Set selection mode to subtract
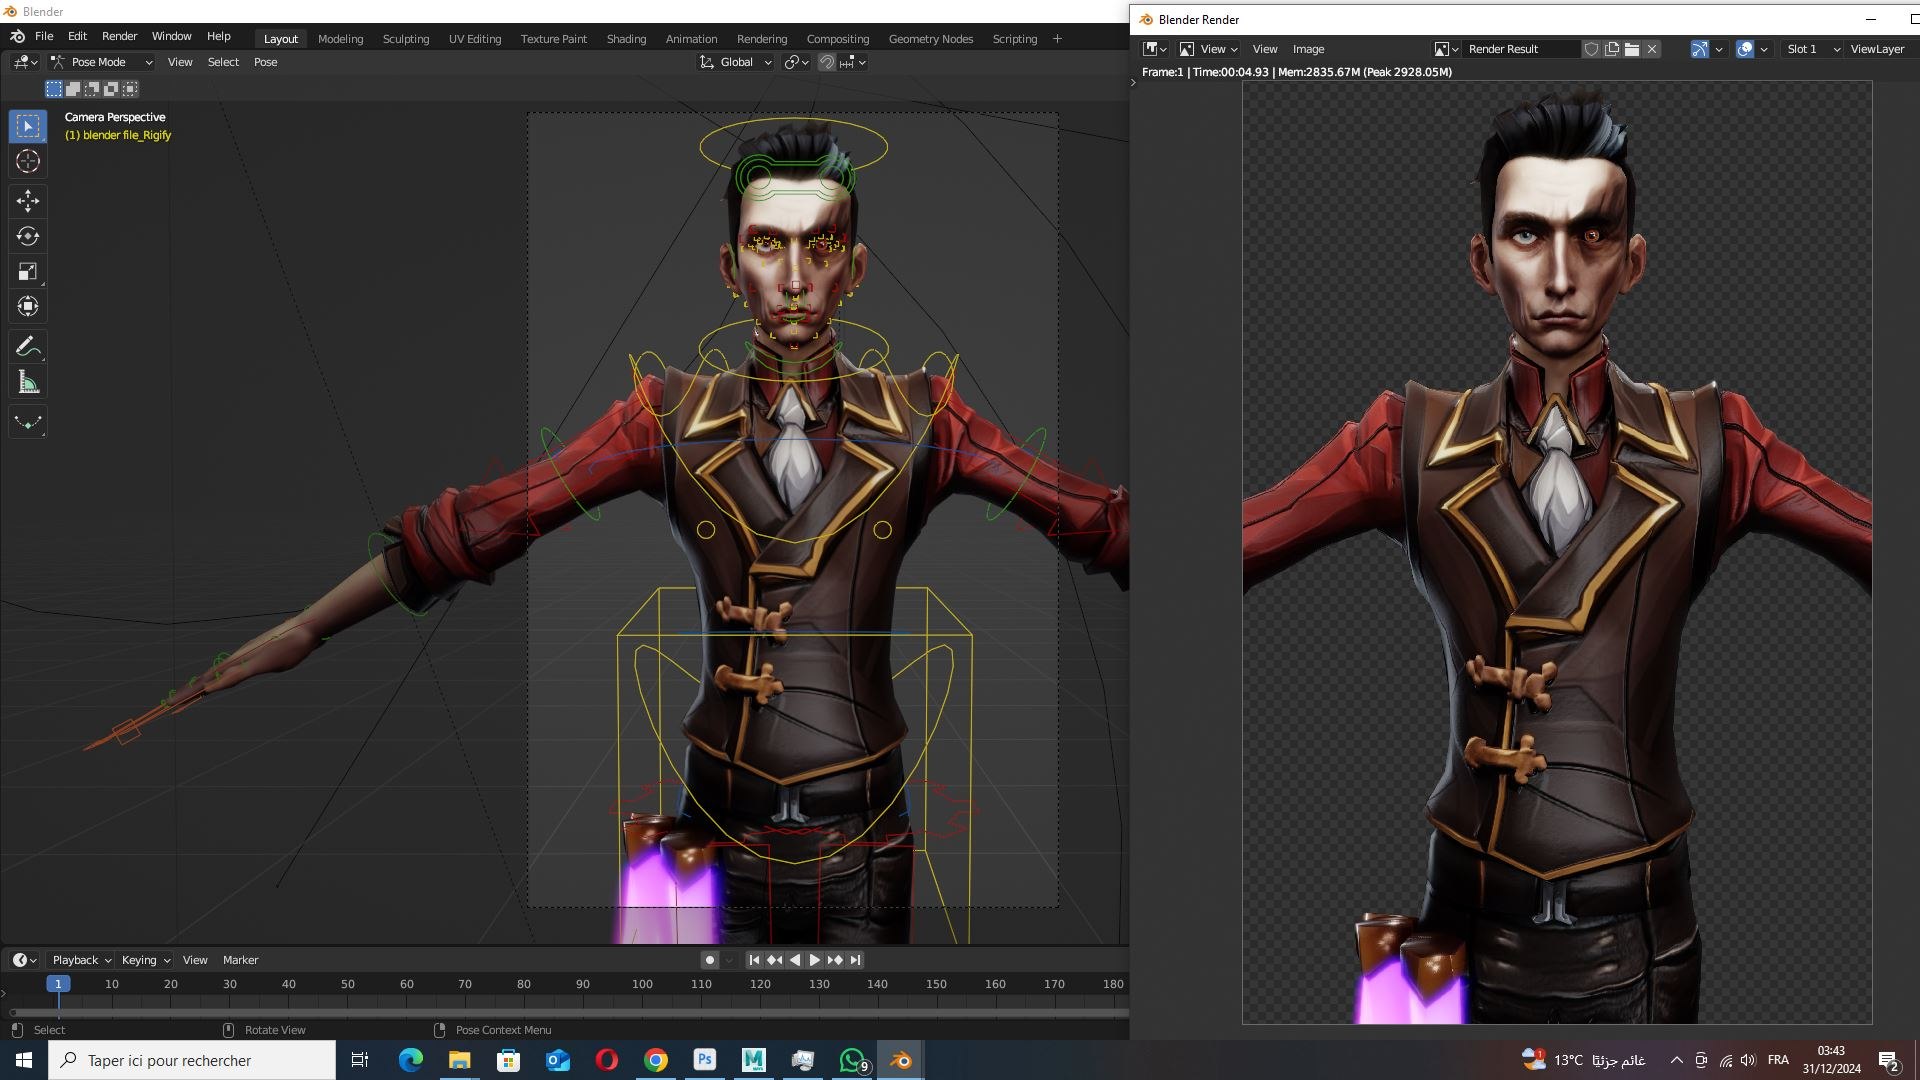The image size is (1920, 1080). pyautogui.click(x=92, y=89)
